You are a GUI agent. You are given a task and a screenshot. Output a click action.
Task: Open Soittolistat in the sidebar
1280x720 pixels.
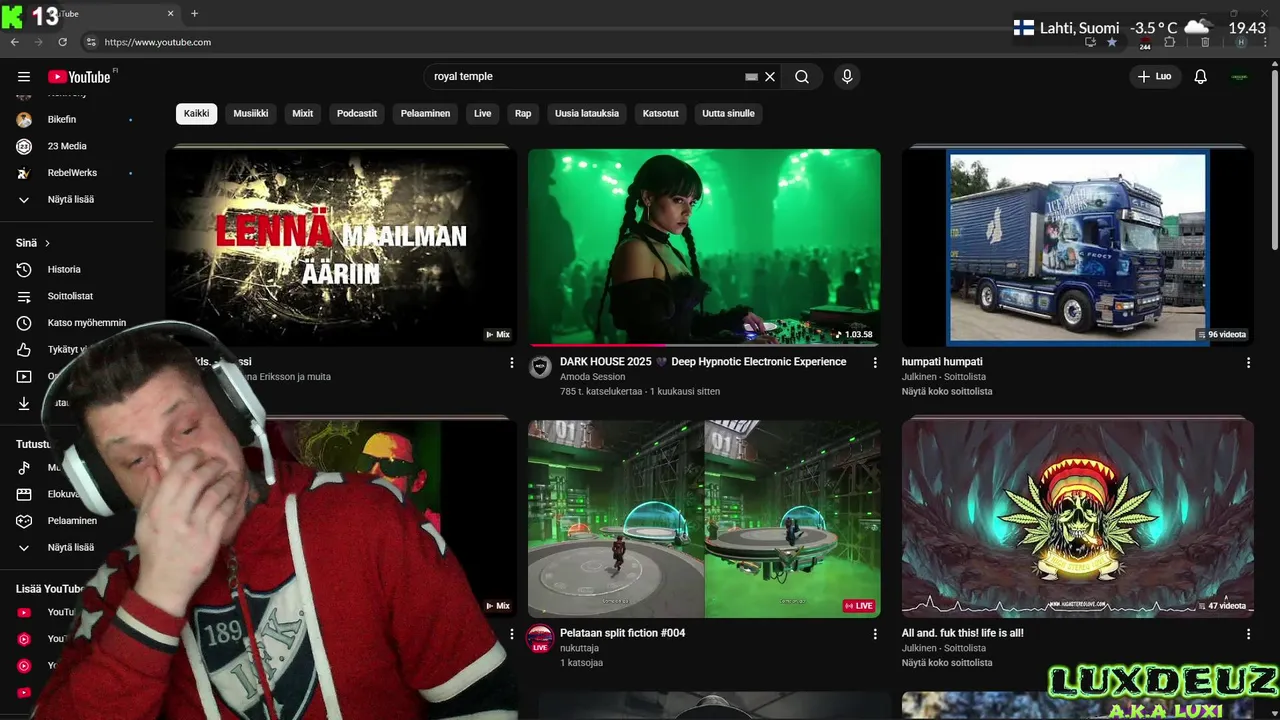(70, 296)
